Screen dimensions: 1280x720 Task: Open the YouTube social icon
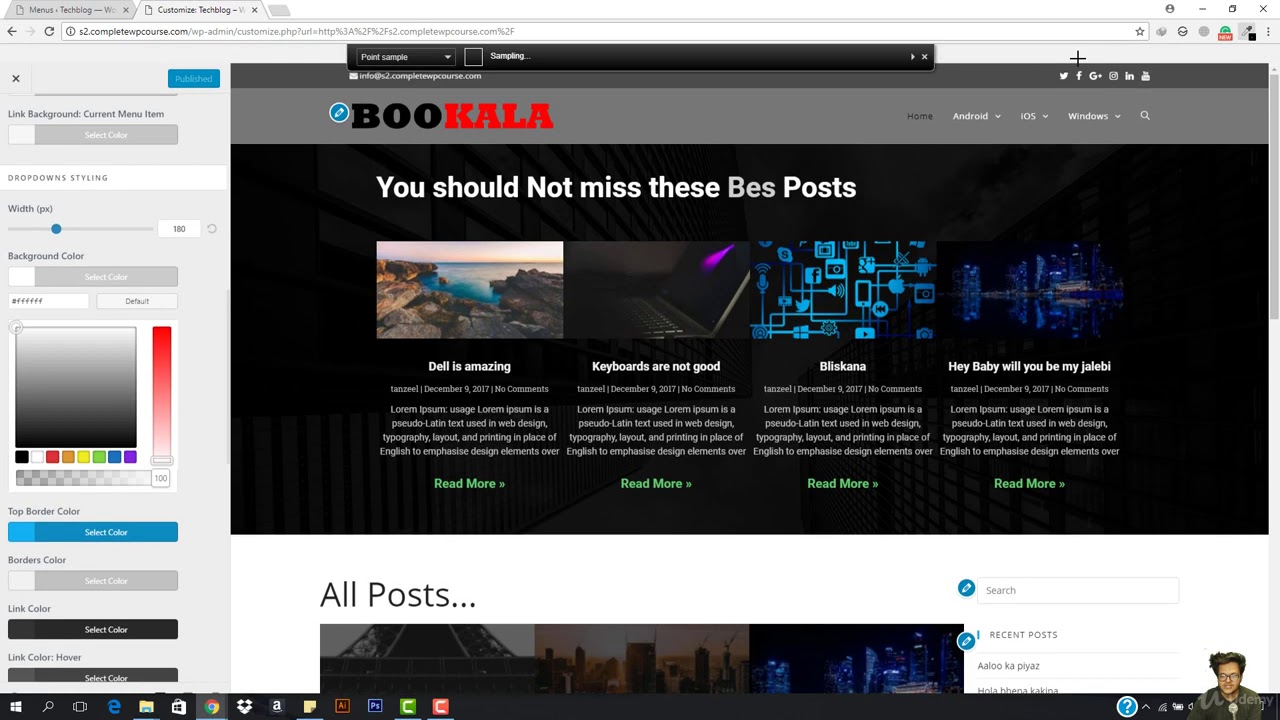(1146, 76)
